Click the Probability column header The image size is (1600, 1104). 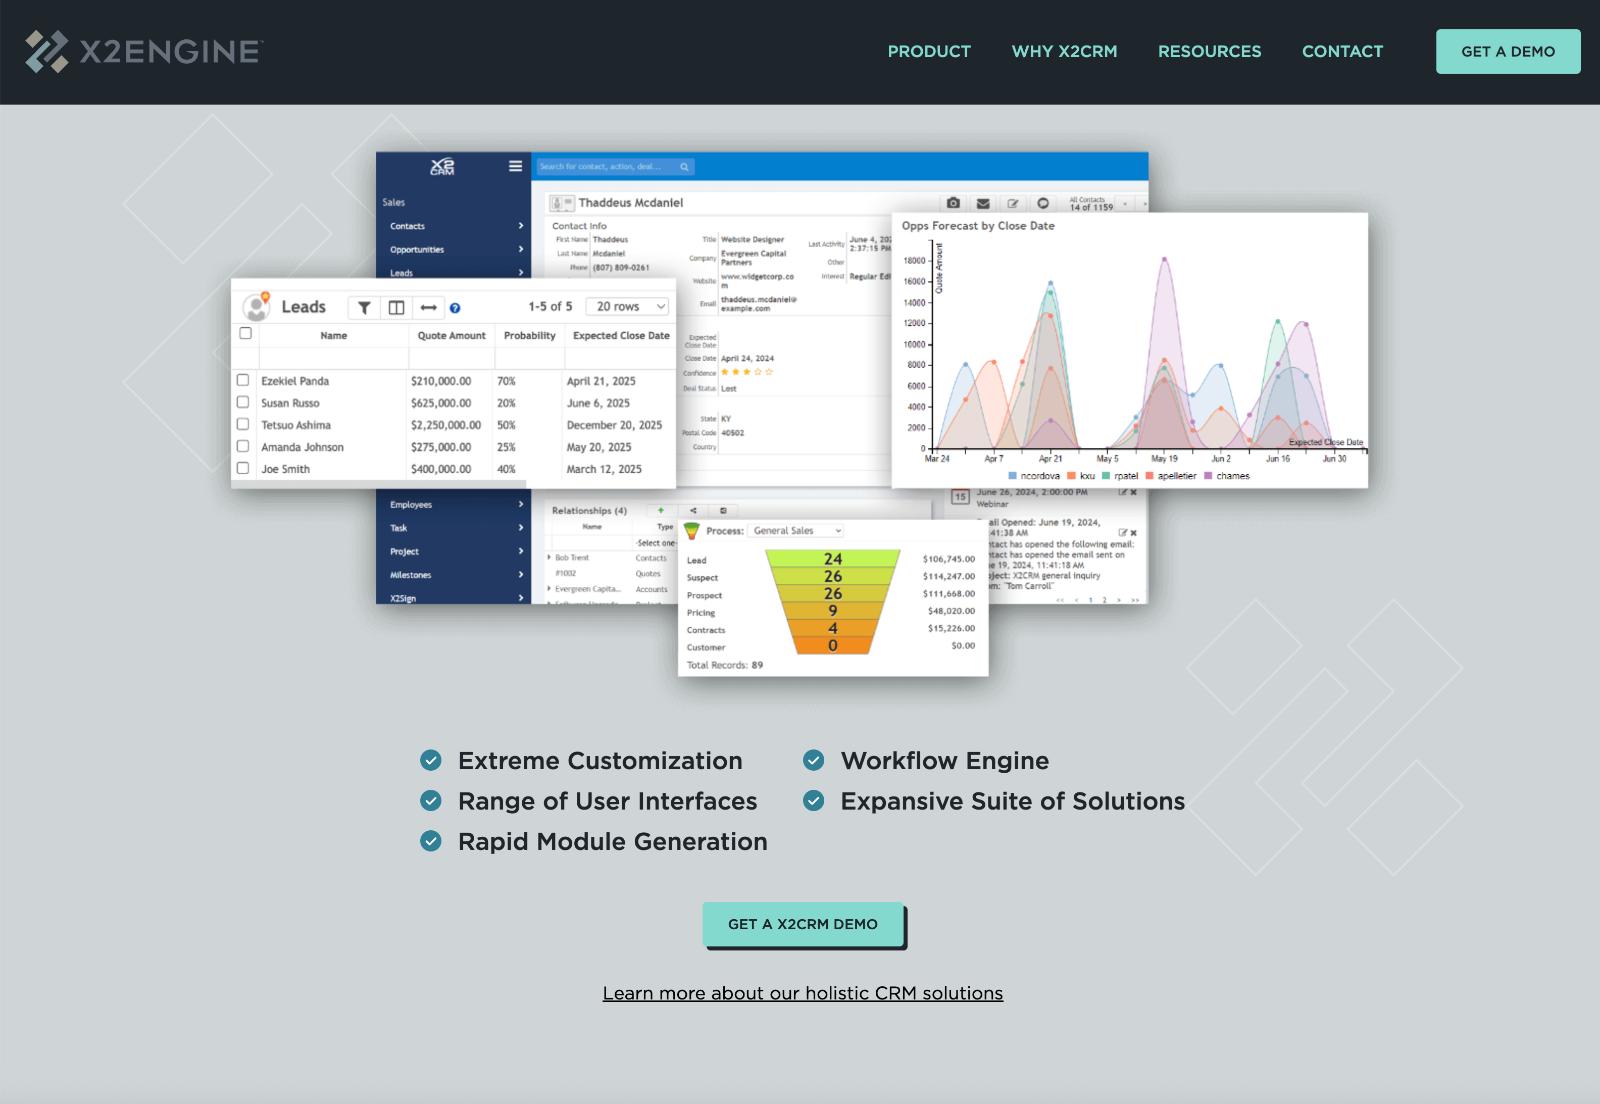click(529, 336)
